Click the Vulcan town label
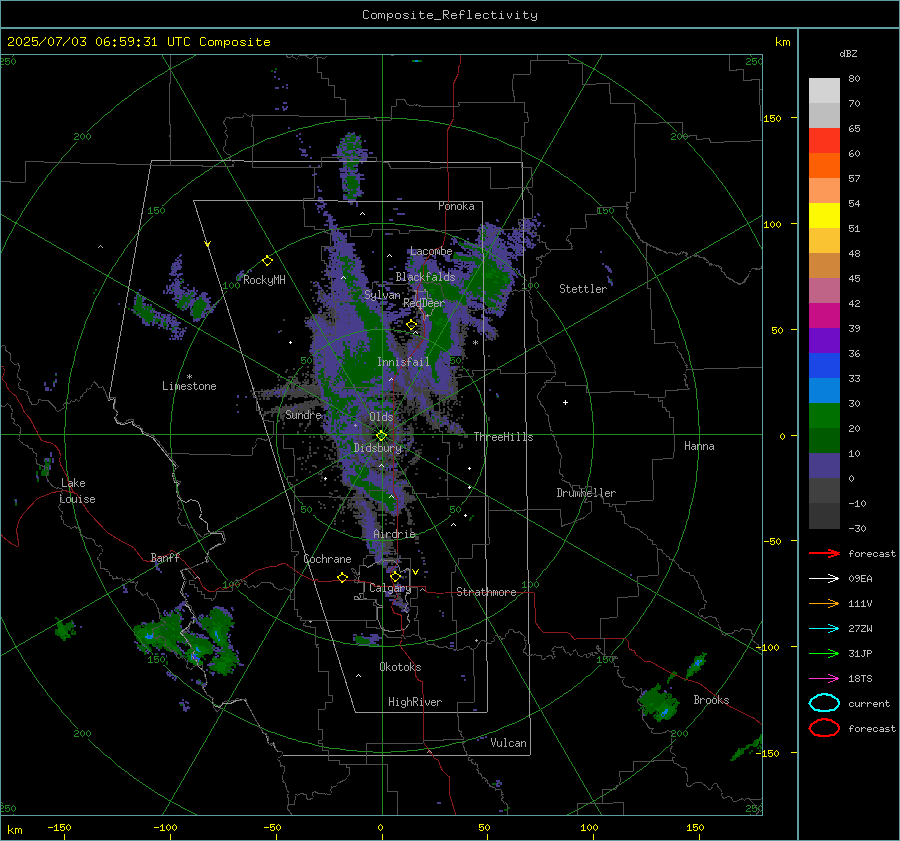The image size is (900, 841). coord(508,743)
